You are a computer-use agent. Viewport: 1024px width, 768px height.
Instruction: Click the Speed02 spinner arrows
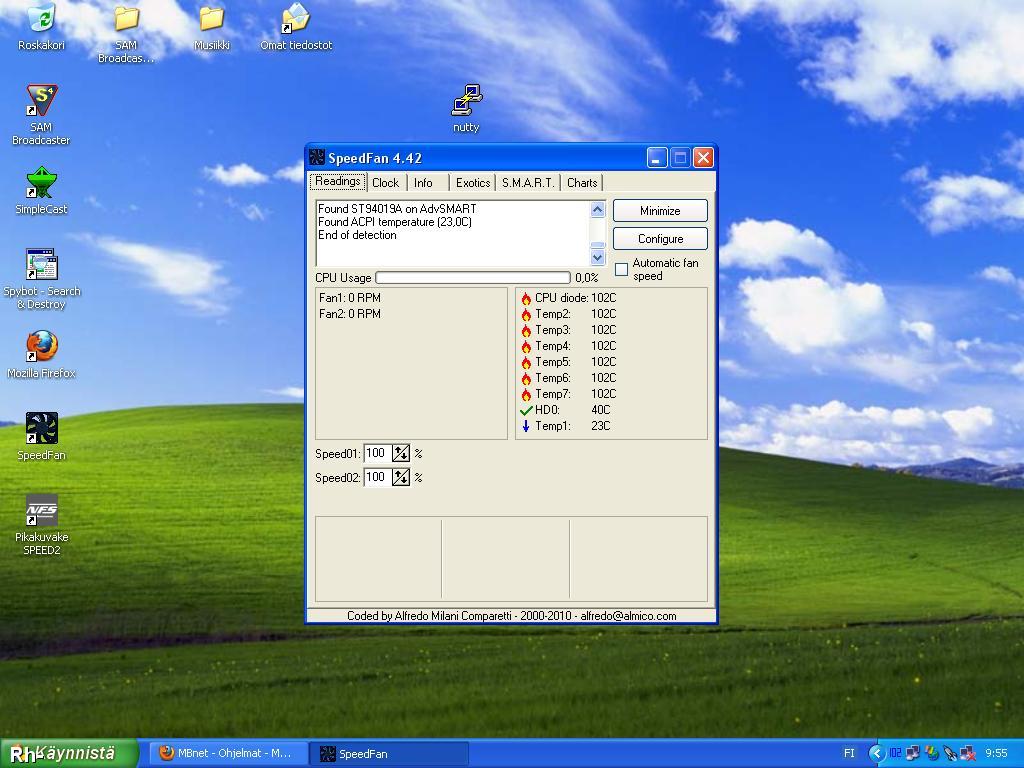[x=400, y=477]
